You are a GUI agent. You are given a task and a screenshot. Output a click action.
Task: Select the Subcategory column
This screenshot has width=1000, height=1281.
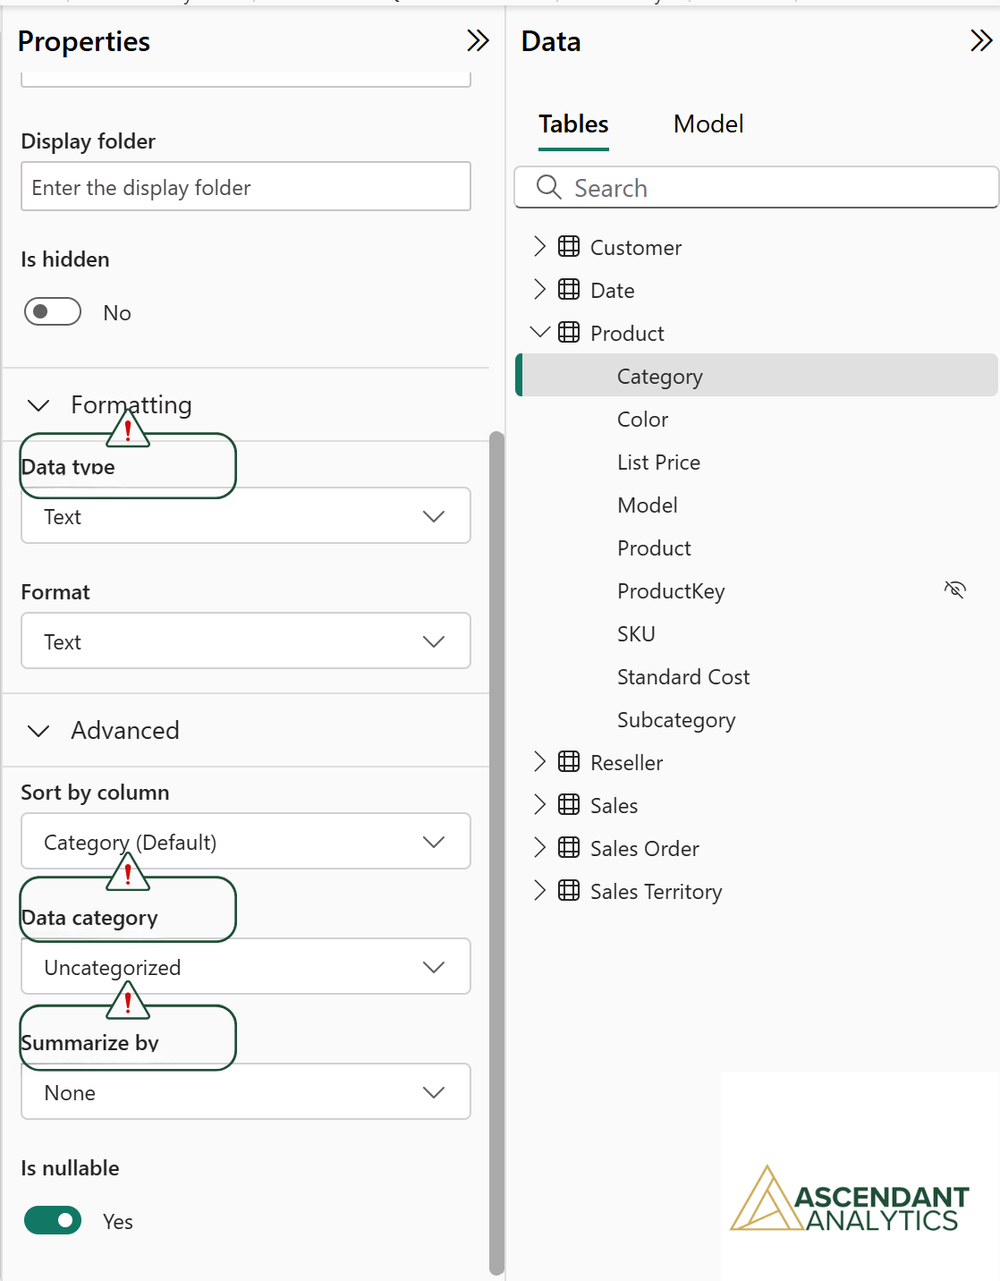(x=676, y=720)
